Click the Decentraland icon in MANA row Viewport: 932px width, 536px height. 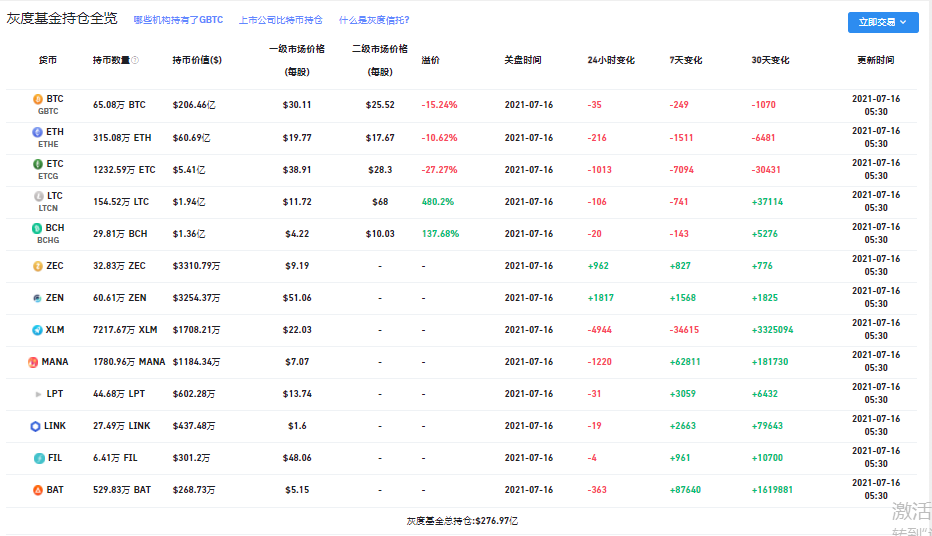[33, 362]
